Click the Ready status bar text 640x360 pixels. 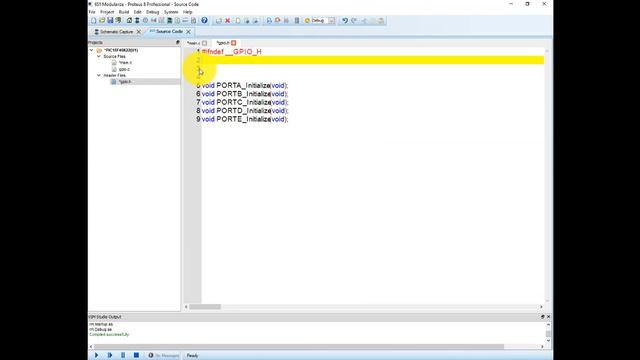click(192, 356)
